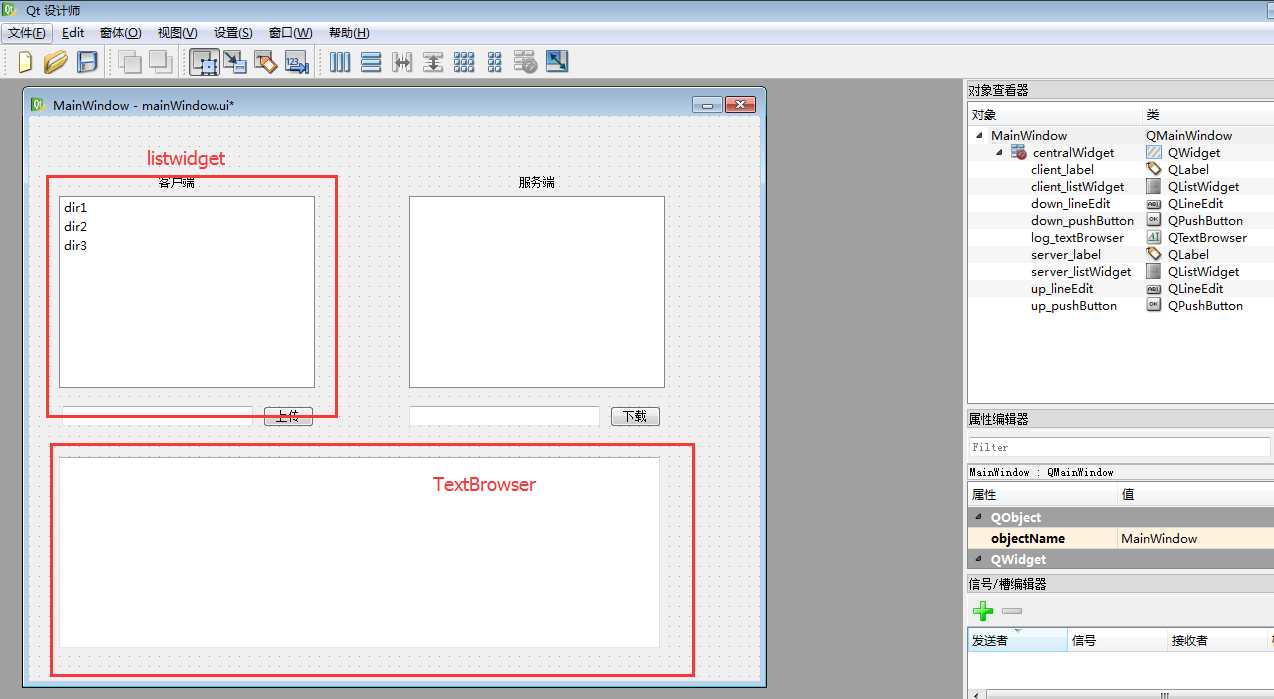Click the QWidget class icon for centralWidget
Screen dimensions: 1274x699
(1154, 153)
